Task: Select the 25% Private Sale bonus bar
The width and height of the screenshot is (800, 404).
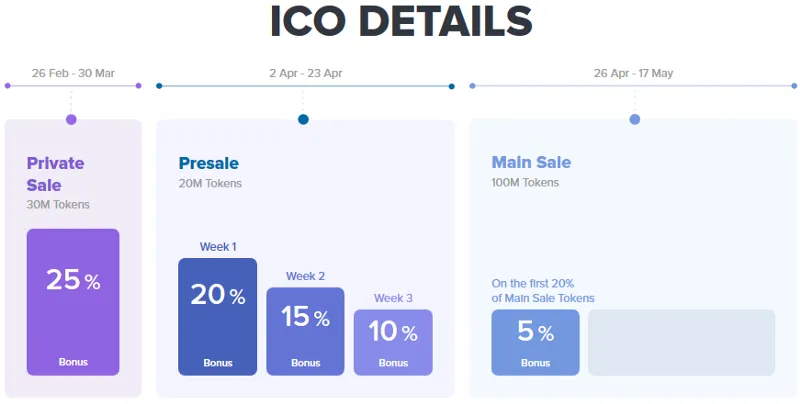Action: (x=73, y=302)
